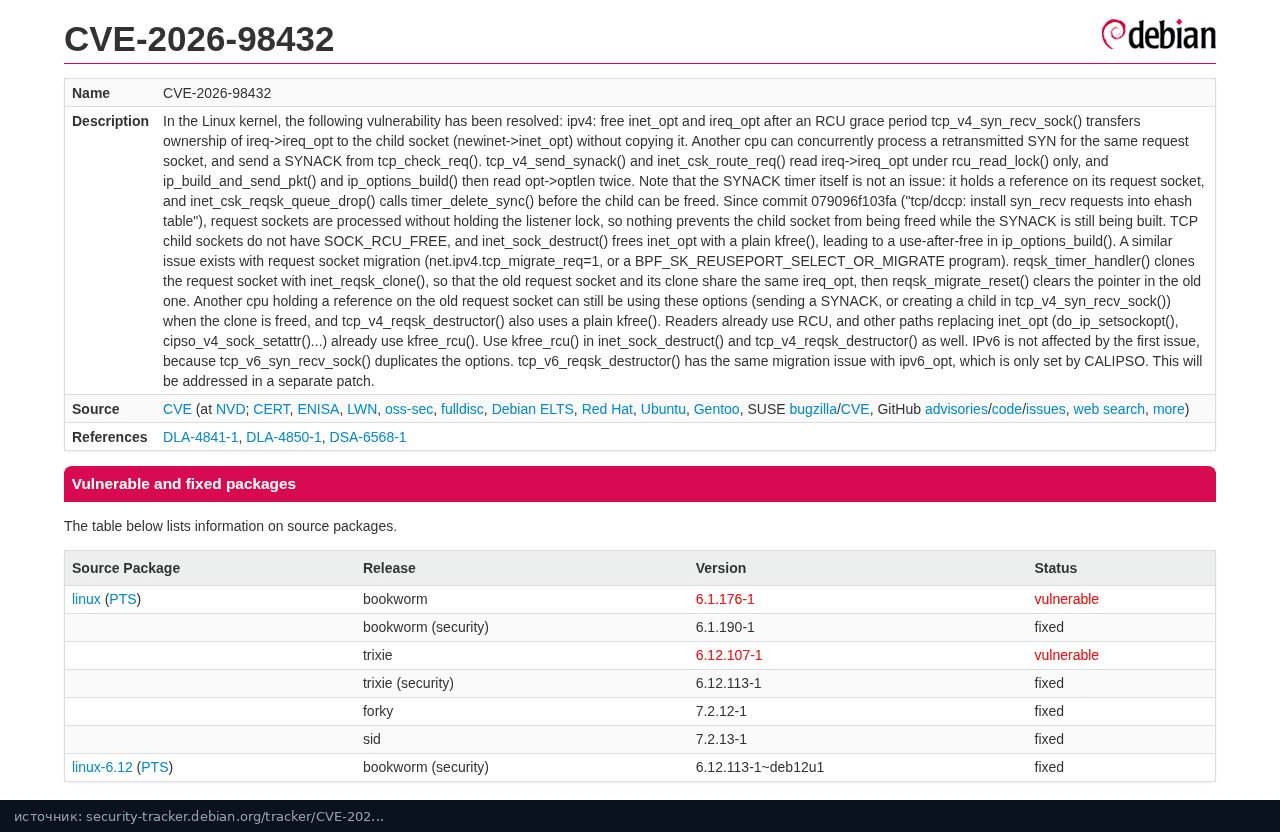Click the more link in Source row

1169,409
